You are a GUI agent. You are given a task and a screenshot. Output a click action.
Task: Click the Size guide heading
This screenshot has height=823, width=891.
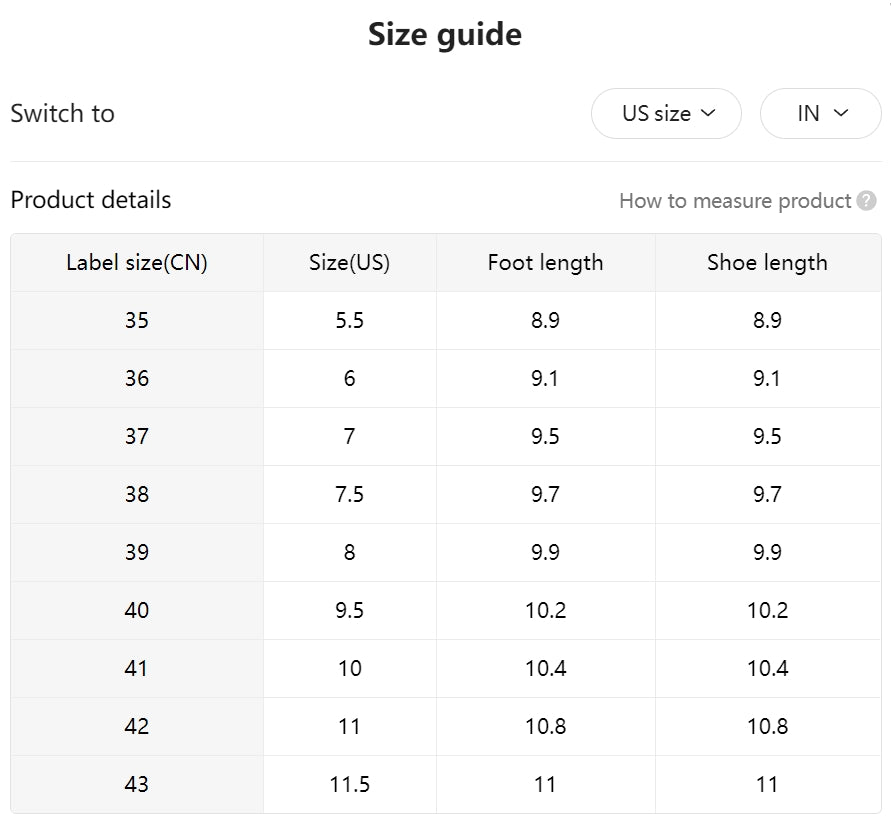[445, 35]
